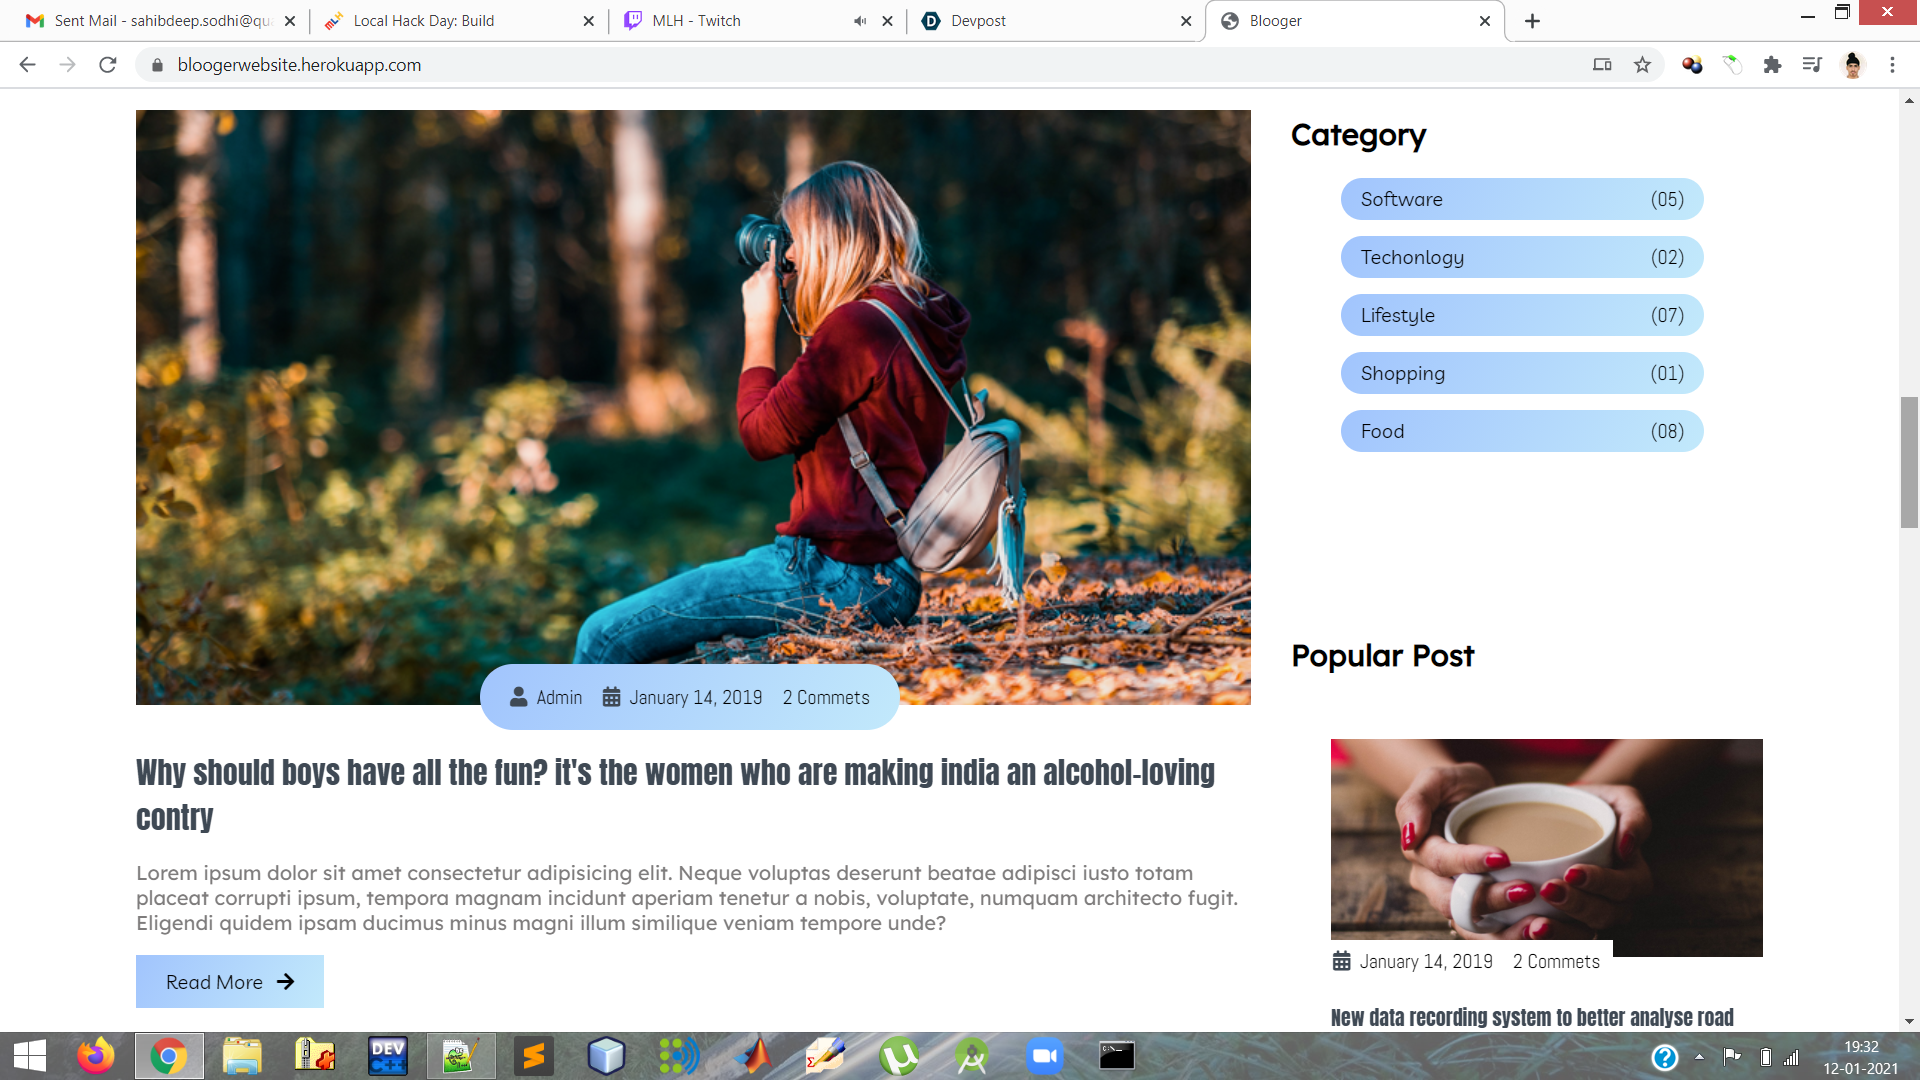Bookmark this page with star icon
The image size is (1920, 1080).
point(1642,65)
